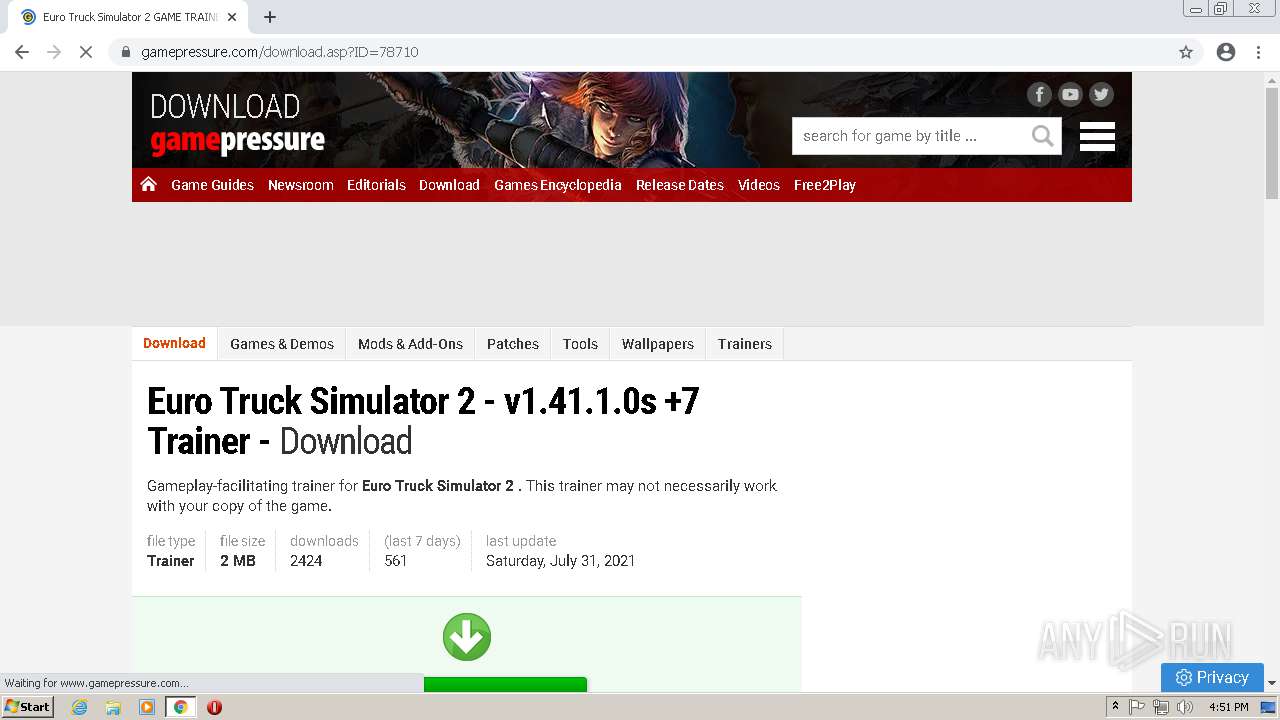The width and height of the screenshot is (1280, 720).
Task: View site security lock info
Action: coord(126,52)
